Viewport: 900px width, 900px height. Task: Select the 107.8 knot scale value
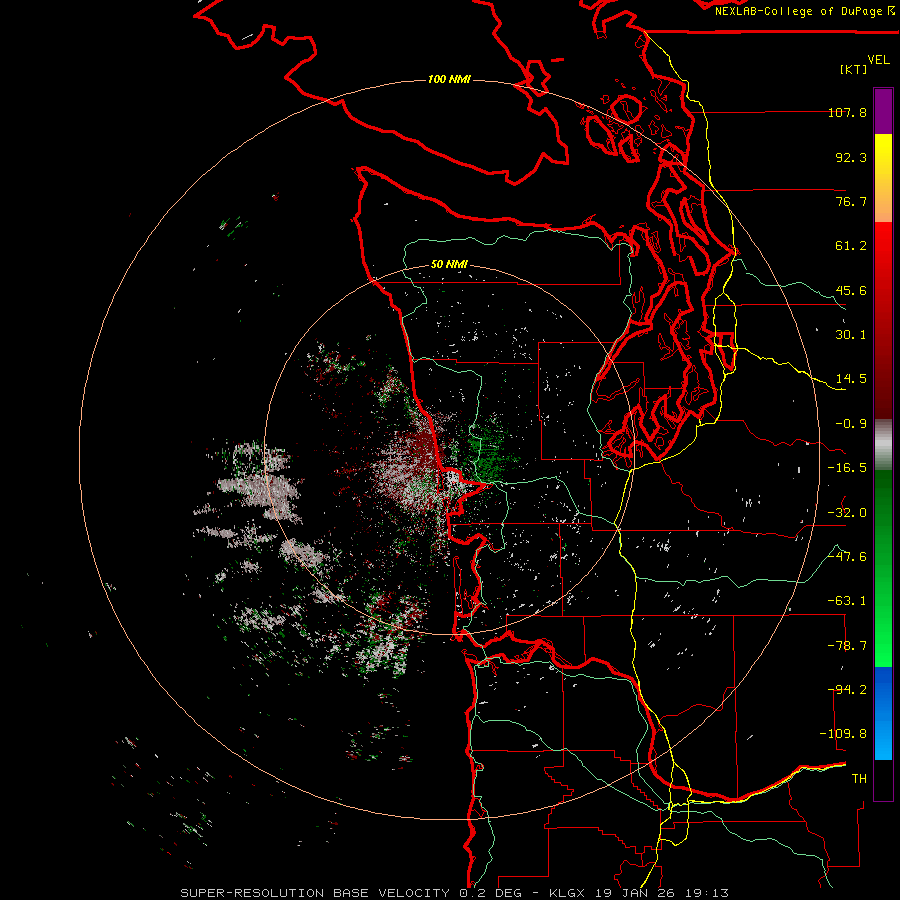[x=847, y=112]
